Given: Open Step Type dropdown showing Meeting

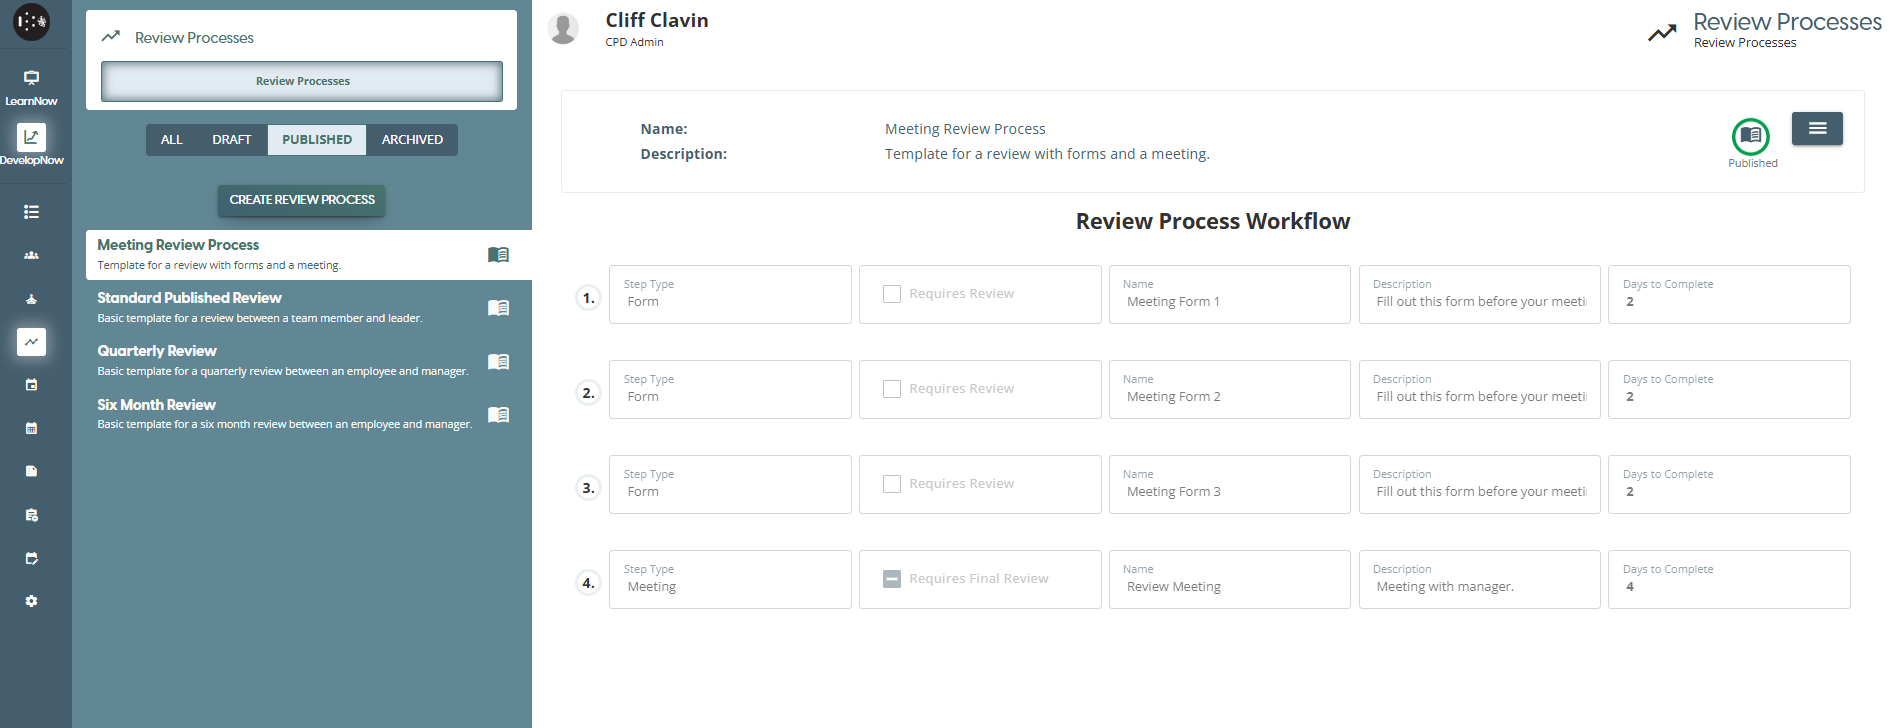Looking at the screenshot, I should (x=730, y=579).
